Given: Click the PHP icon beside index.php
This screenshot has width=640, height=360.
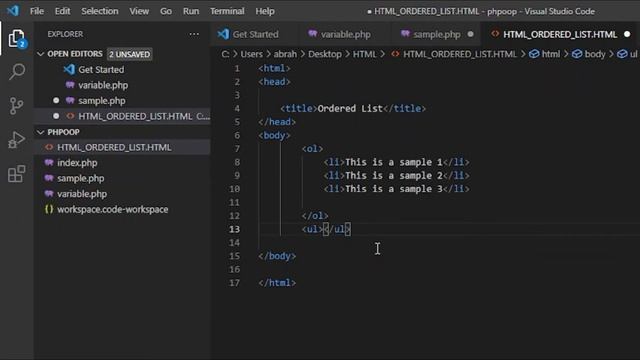Looking at the screenshot, I should 49,162.
